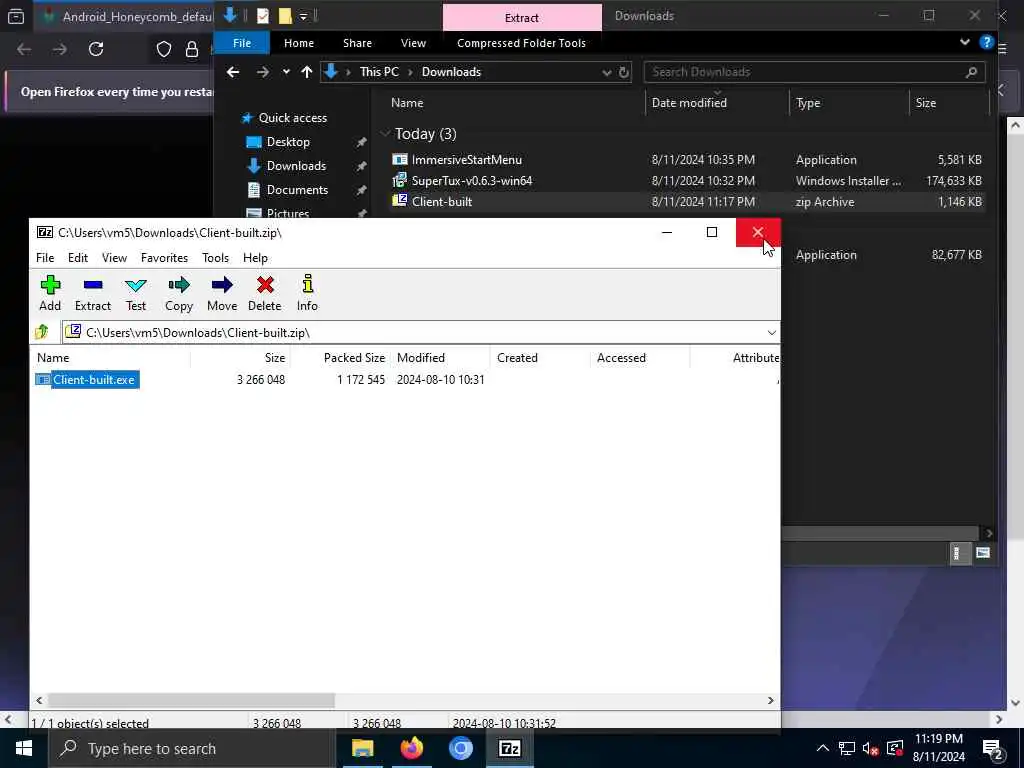Refresh the Downloads folder in Explorer

624,72
